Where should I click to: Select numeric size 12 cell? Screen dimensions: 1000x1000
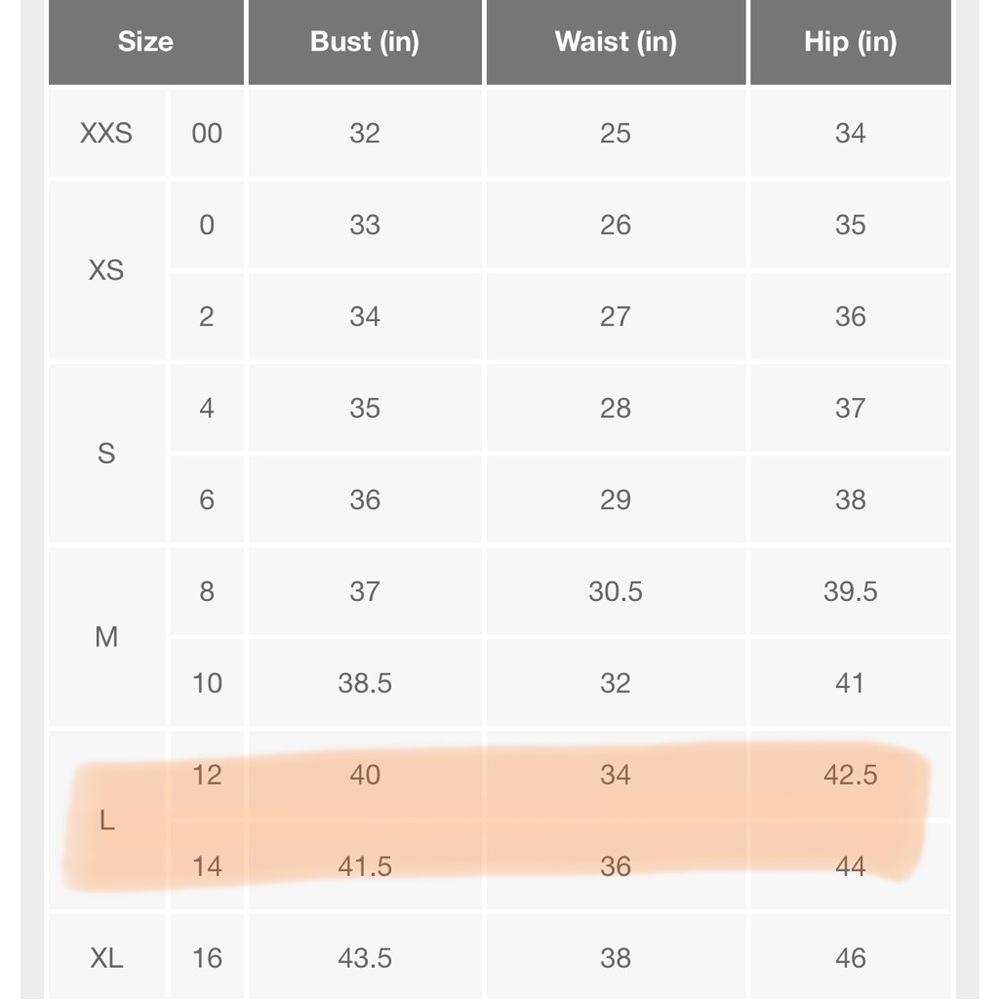(207, 775)
